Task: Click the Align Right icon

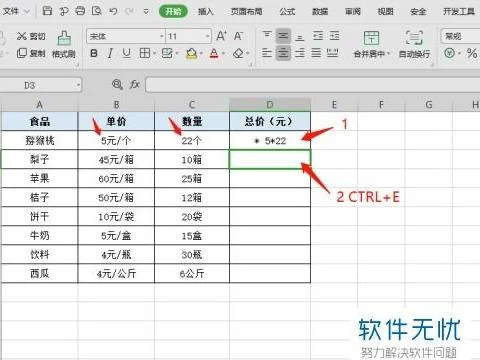Action: pos(300,53)
